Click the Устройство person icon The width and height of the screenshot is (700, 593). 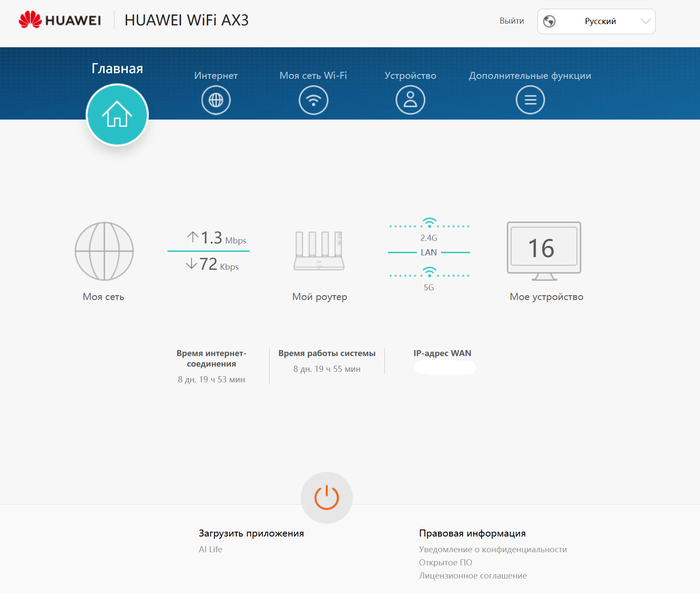point(410,99)
